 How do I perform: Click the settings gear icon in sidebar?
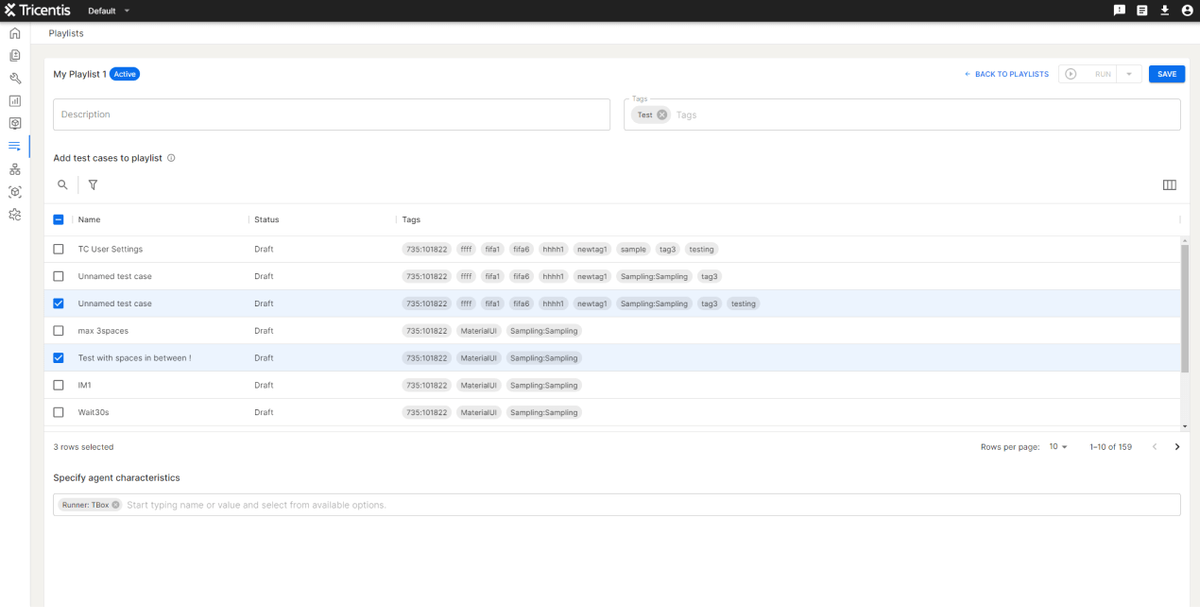14,213
